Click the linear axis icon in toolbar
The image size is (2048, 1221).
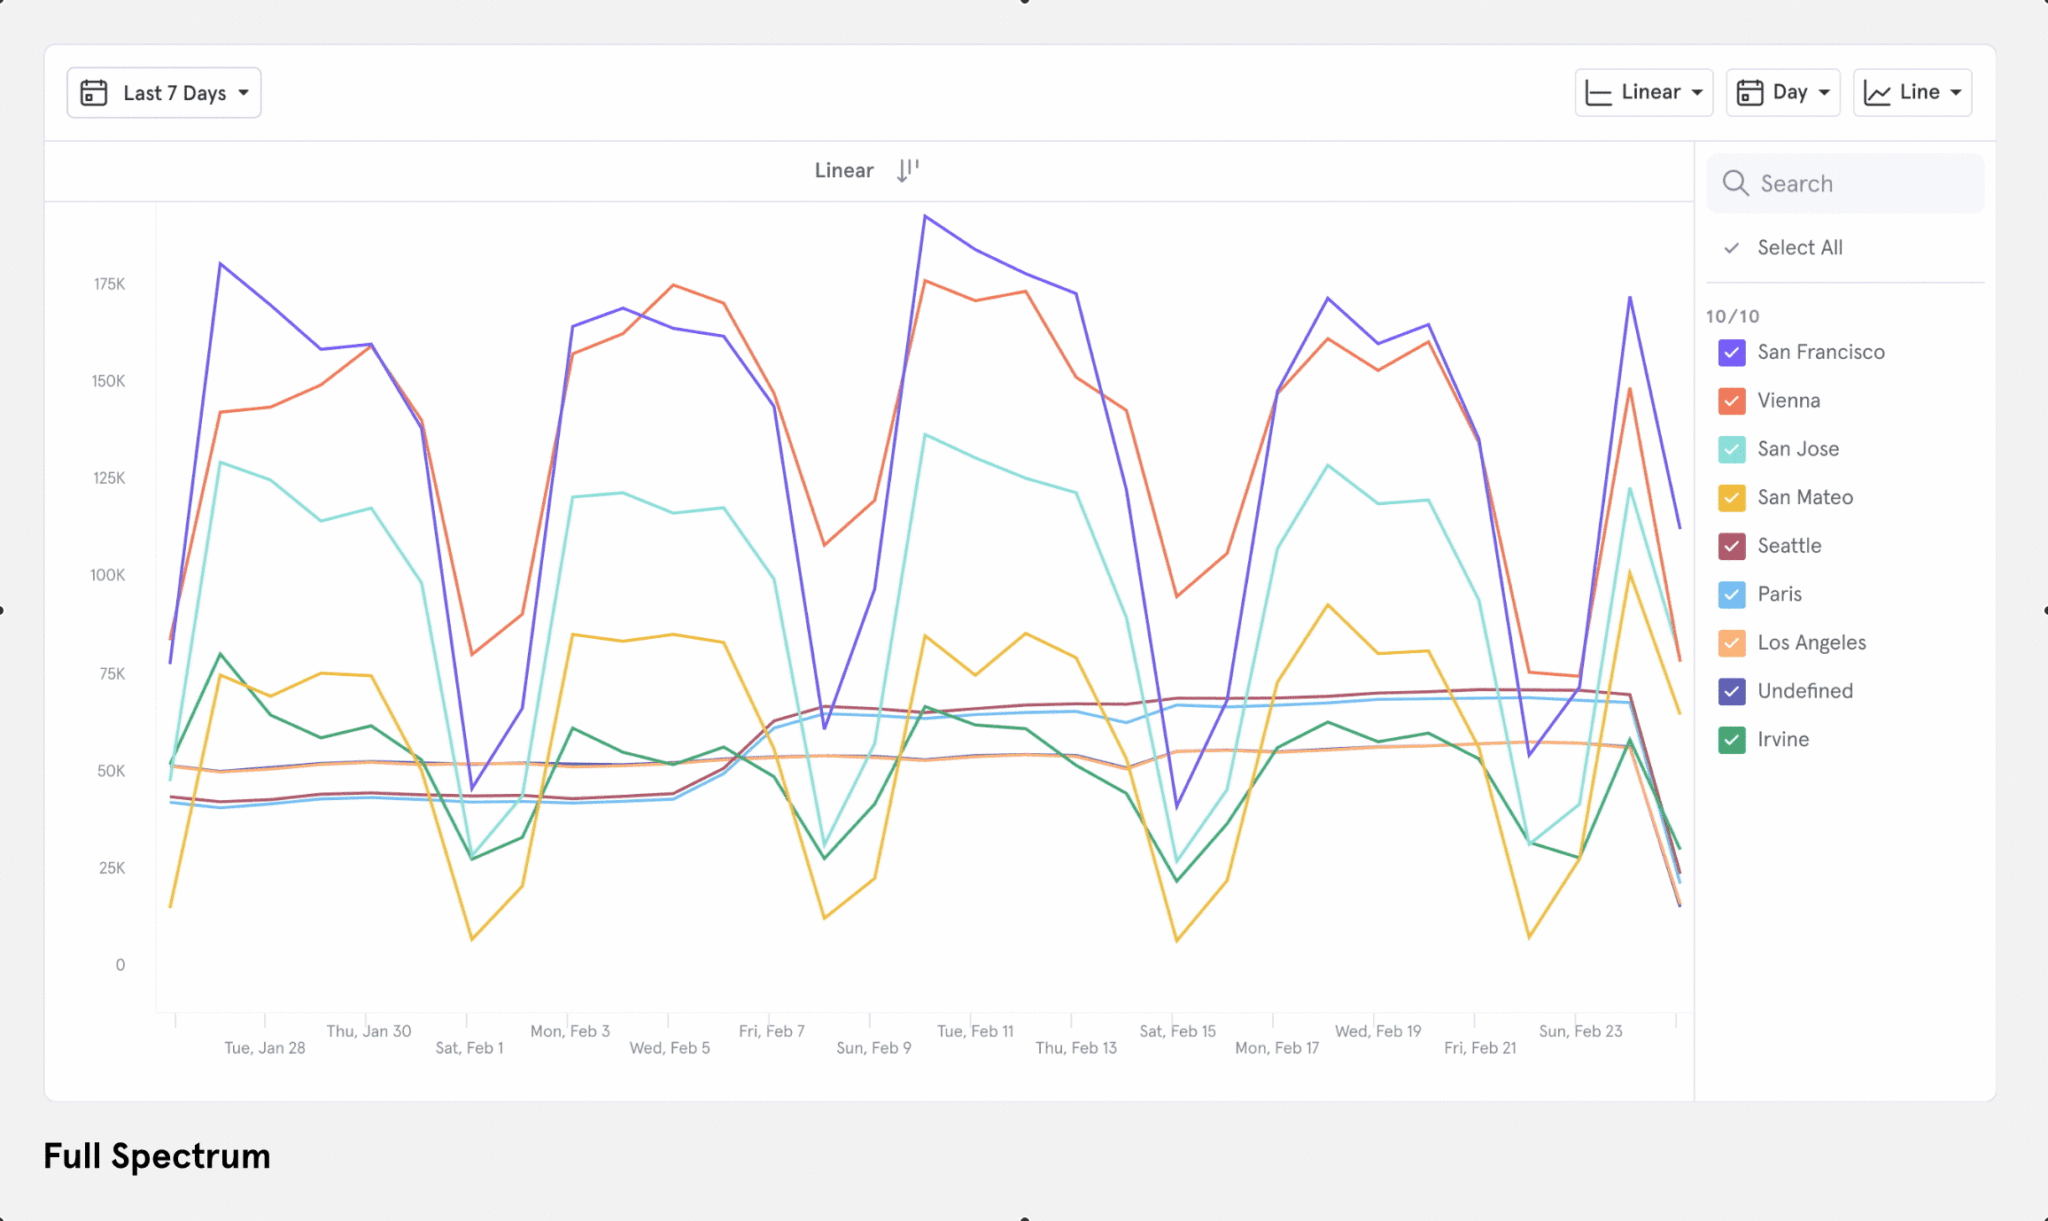[x=1599, y=93]
